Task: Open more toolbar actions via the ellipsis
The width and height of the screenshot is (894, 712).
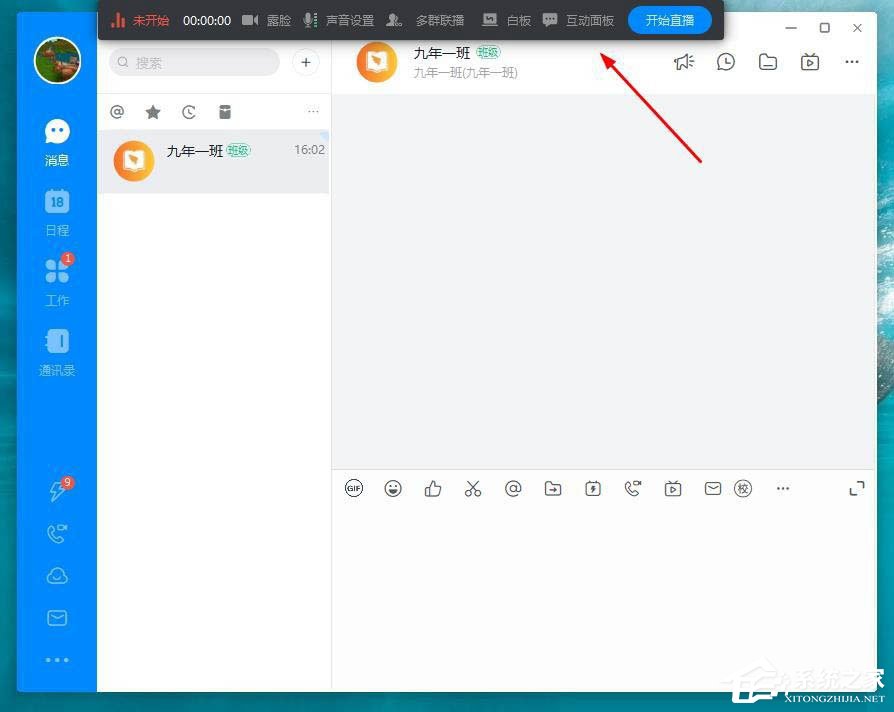Action: tap(783, 488)
